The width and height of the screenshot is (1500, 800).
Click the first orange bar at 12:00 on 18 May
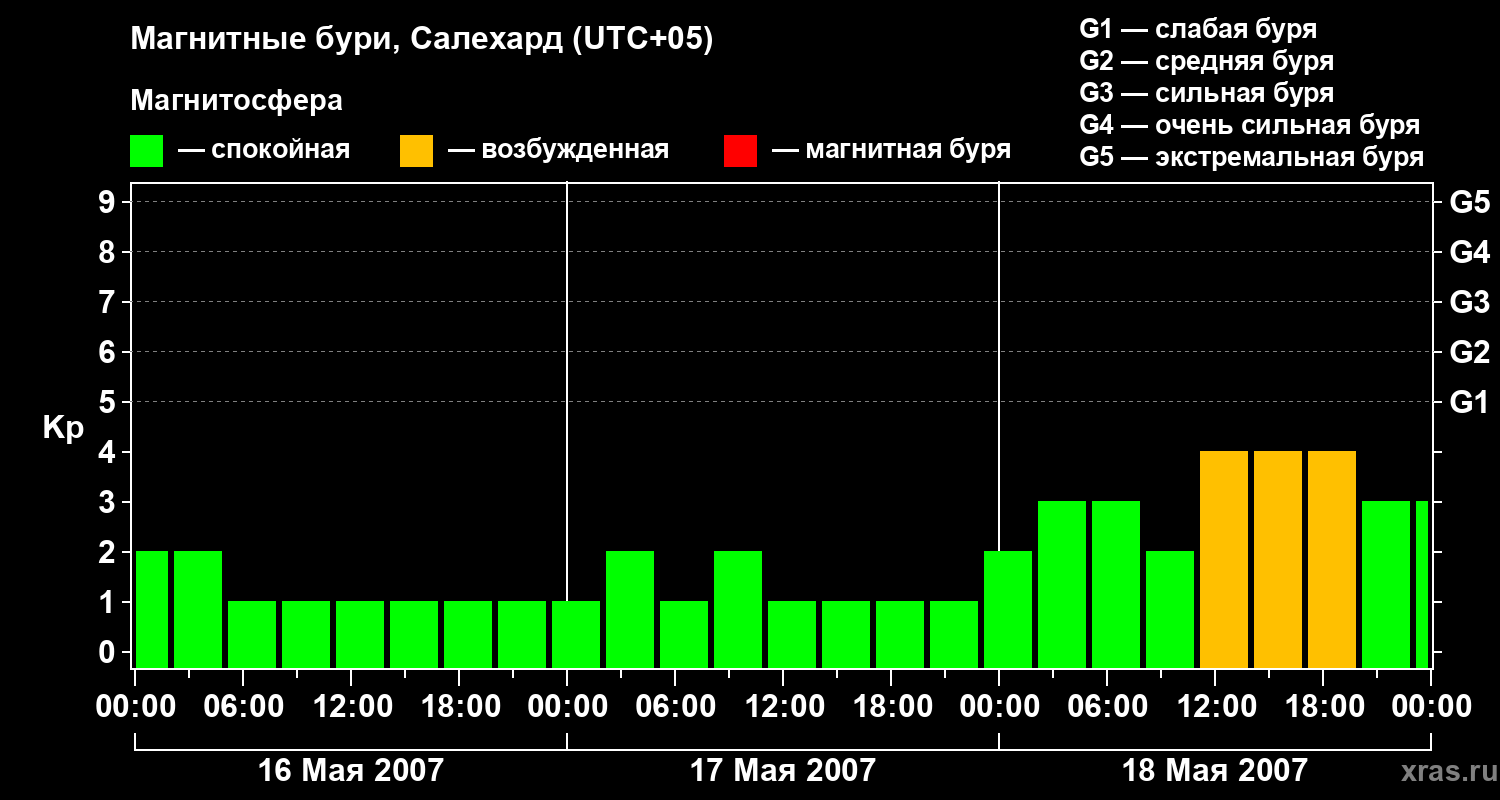click(x=1224, y=559)
